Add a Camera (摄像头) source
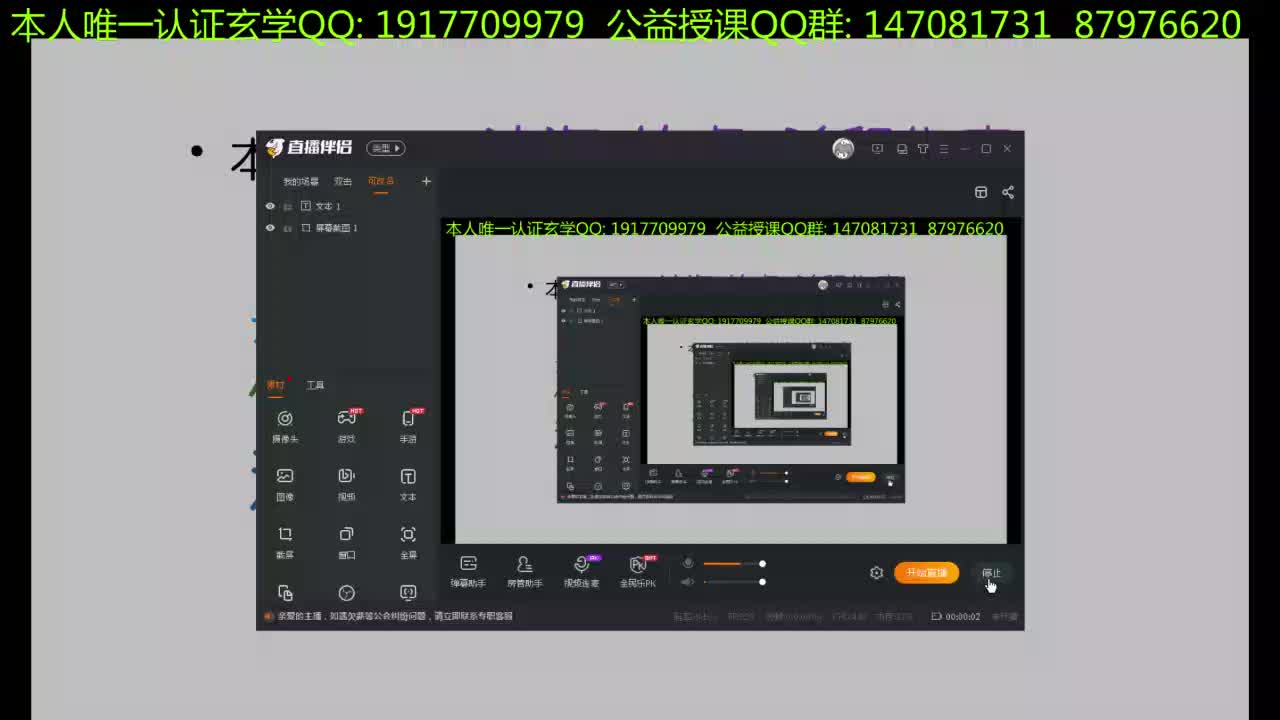Image resolution: width=1280 pixels, height=720 pixels. point(285,426)
